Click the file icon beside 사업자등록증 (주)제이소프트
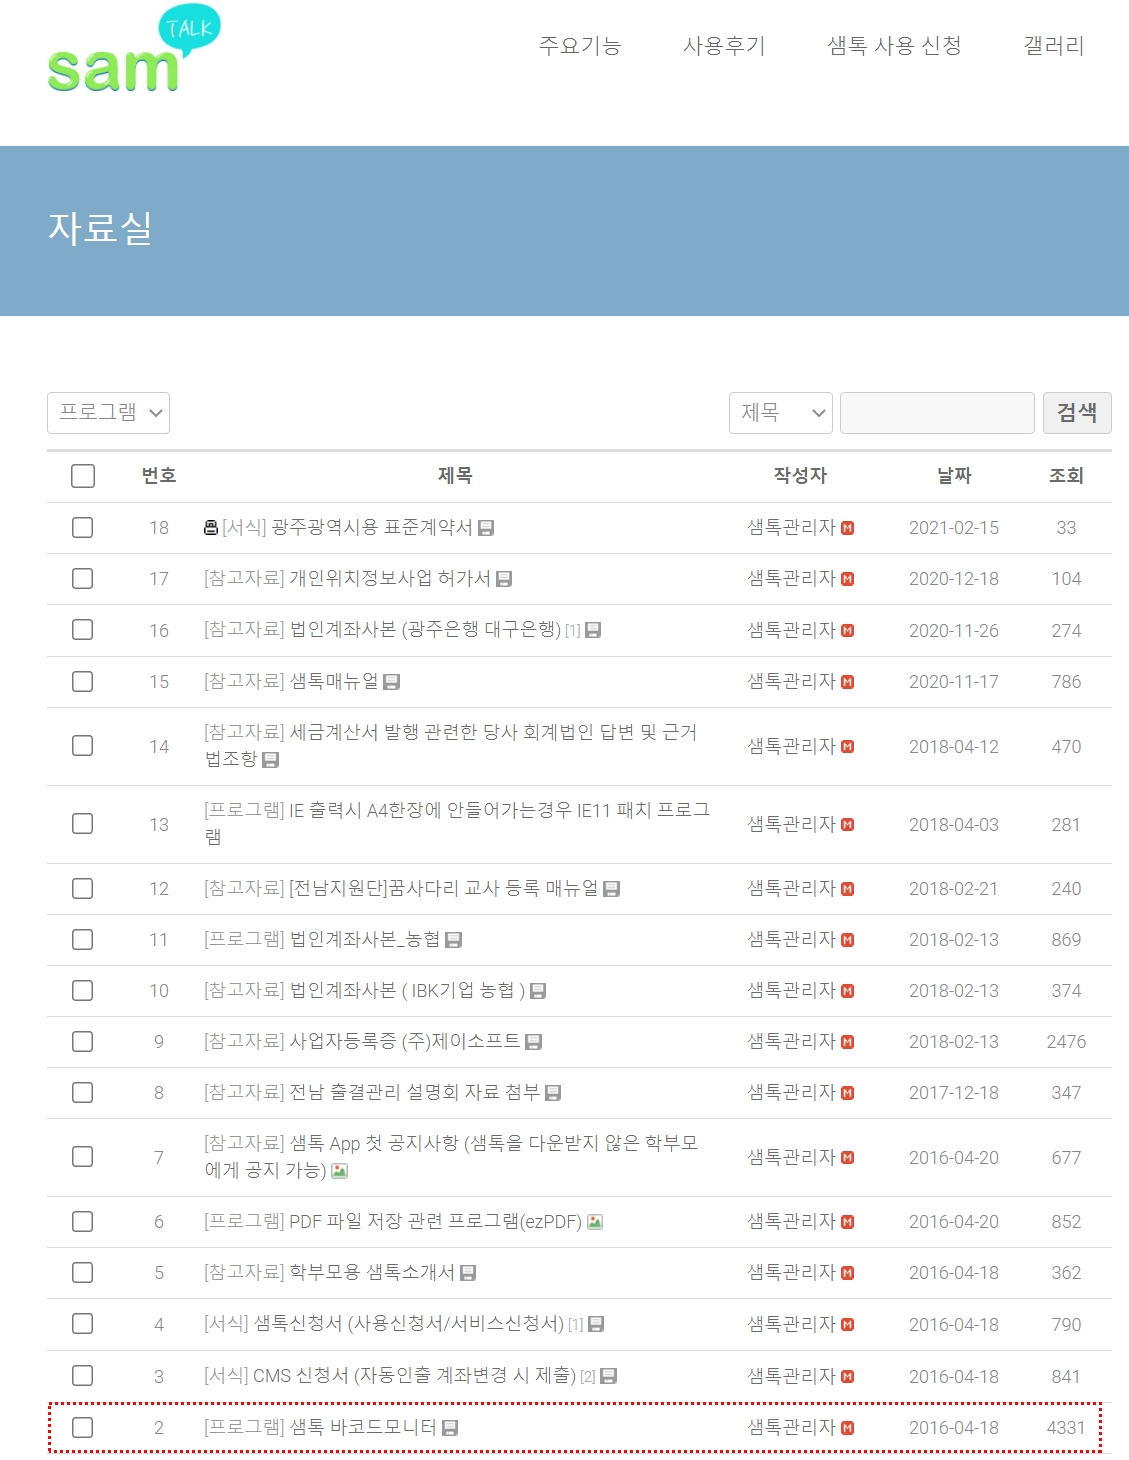 tap(534, 1042)
